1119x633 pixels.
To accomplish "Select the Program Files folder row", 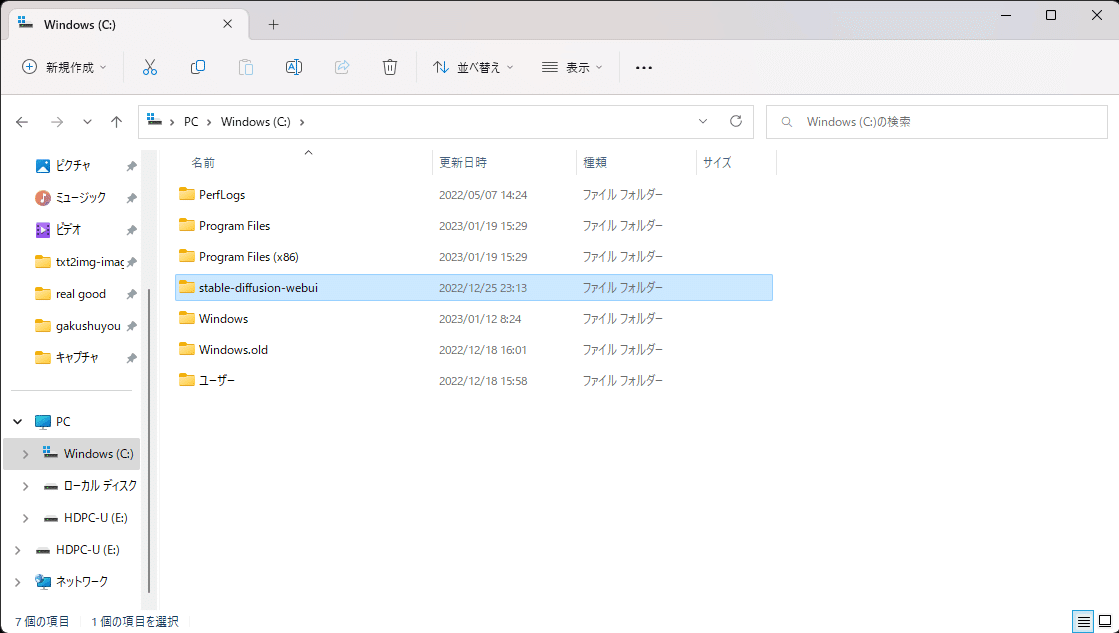I will point(473,226).
